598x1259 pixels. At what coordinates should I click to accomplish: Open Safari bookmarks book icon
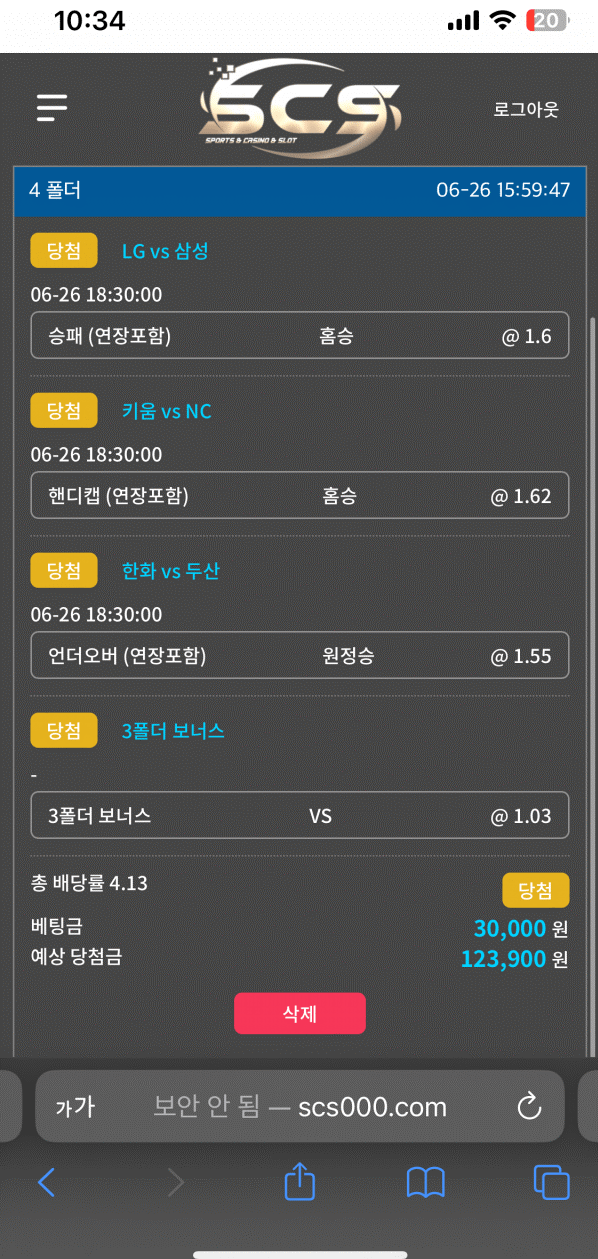(x=426, y=1183)
